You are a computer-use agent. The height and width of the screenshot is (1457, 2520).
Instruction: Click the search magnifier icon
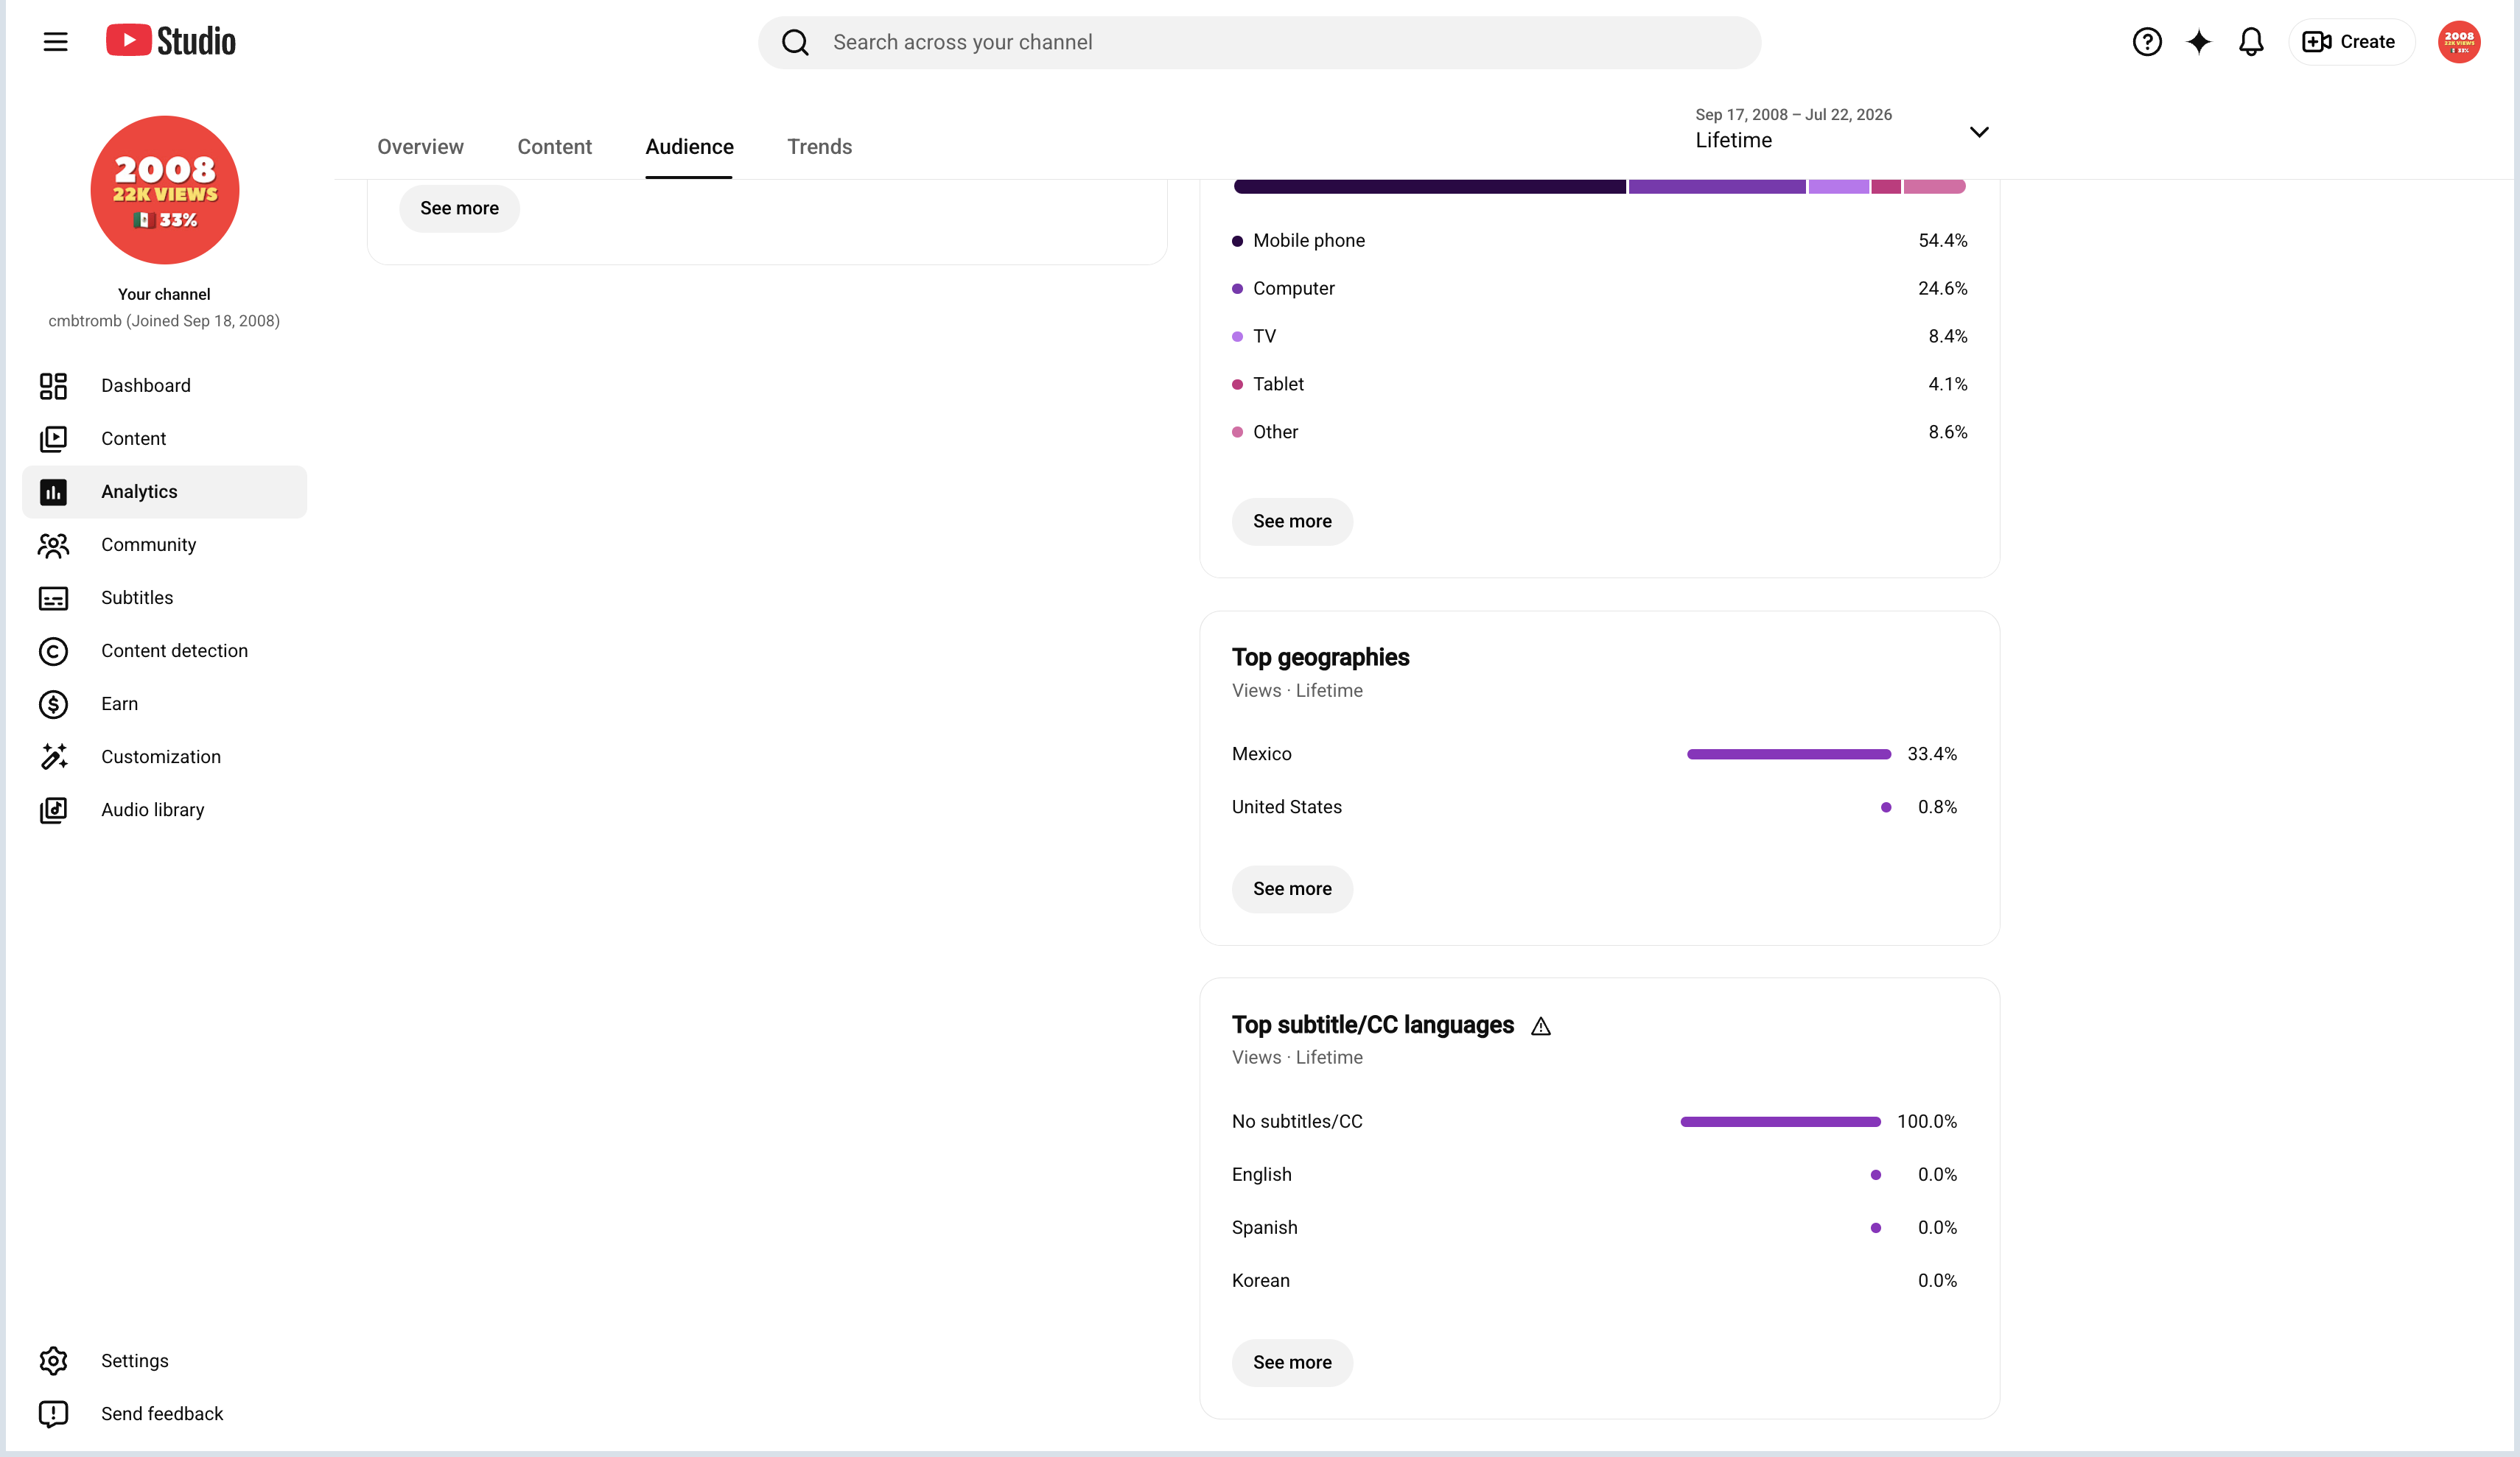pos(795,42)
